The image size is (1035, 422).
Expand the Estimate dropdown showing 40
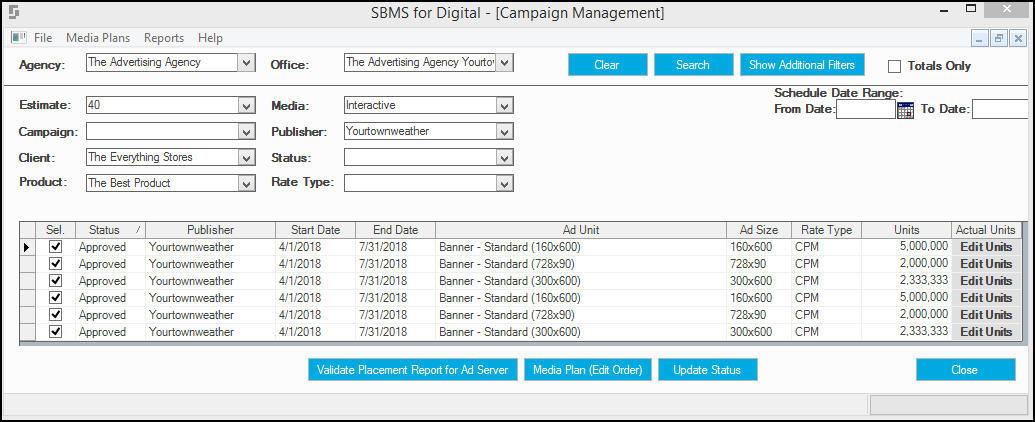[x=246, y=106]
